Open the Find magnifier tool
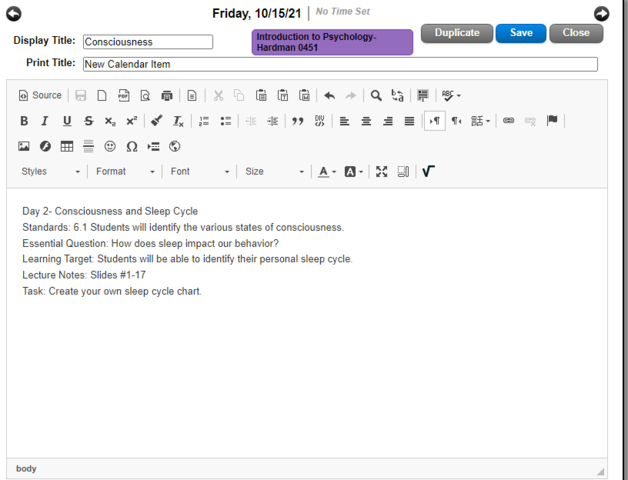The width and height of the screenshot is (628, 480). point(376,95)
